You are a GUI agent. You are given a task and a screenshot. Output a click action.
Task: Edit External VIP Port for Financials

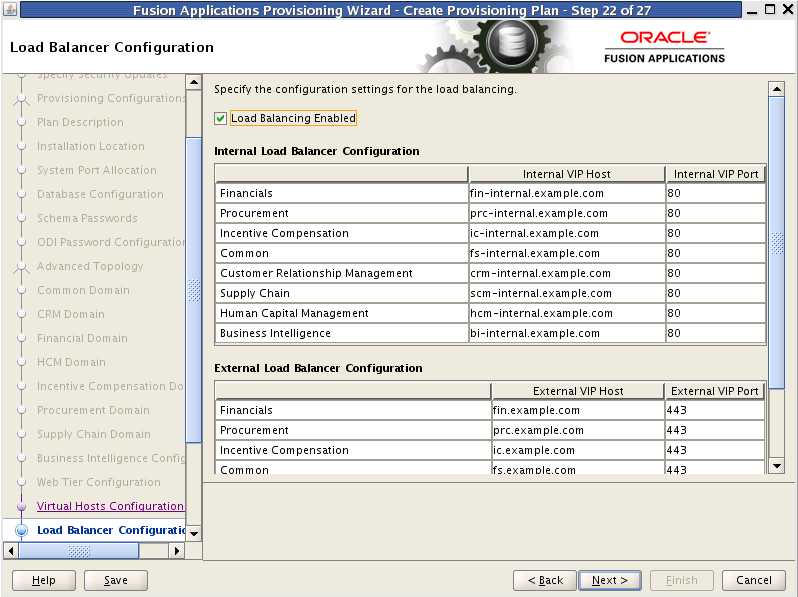point(715,410)
